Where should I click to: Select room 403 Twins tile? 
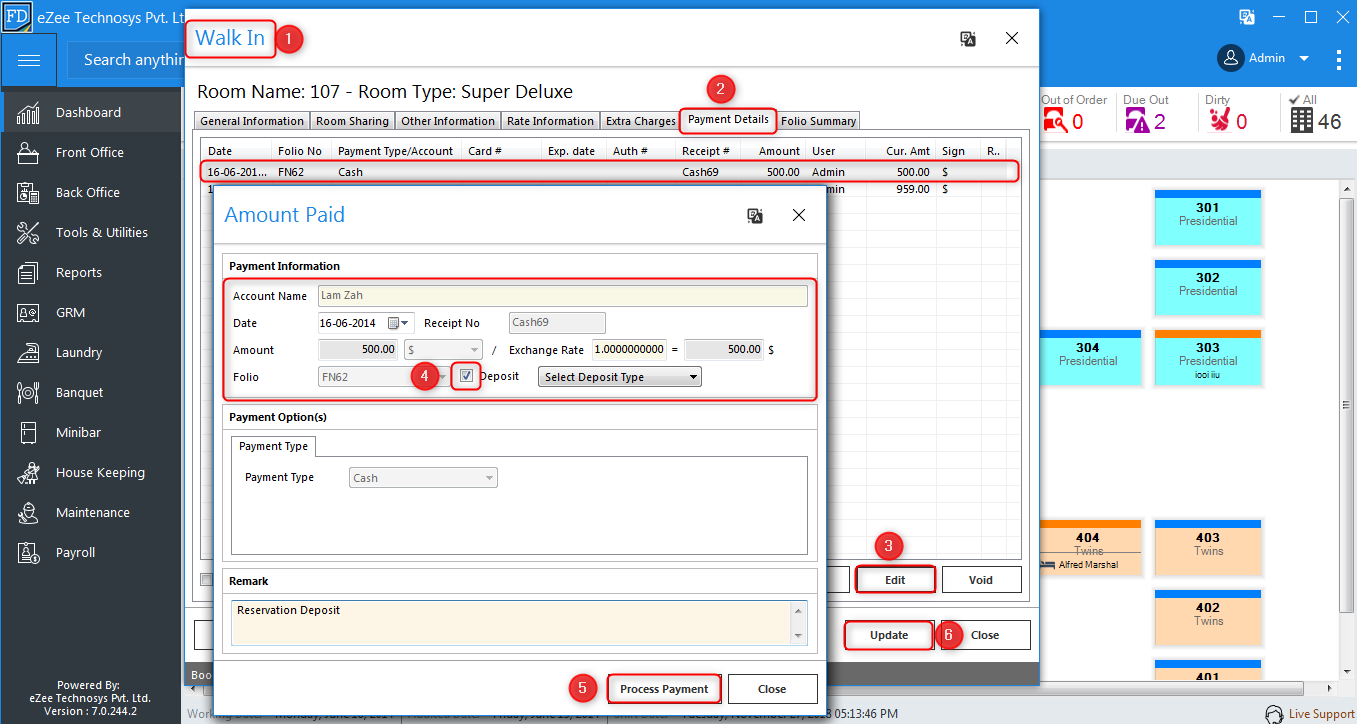click(x=1207, y=548)
